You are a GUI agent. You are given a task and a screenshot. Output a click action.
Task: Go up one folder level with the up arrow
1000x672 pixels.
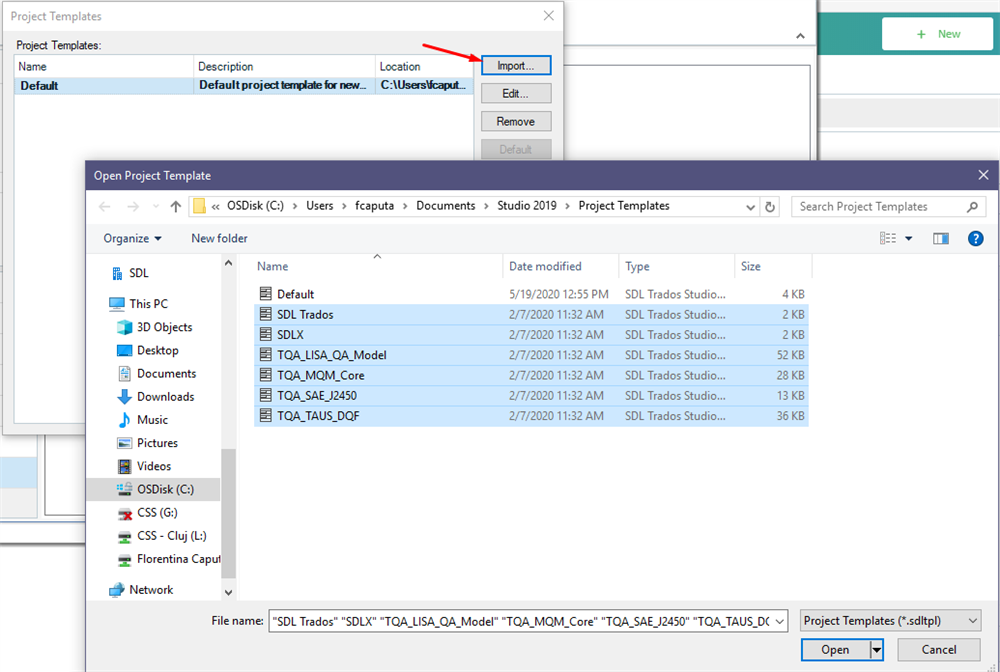[175, 206]
